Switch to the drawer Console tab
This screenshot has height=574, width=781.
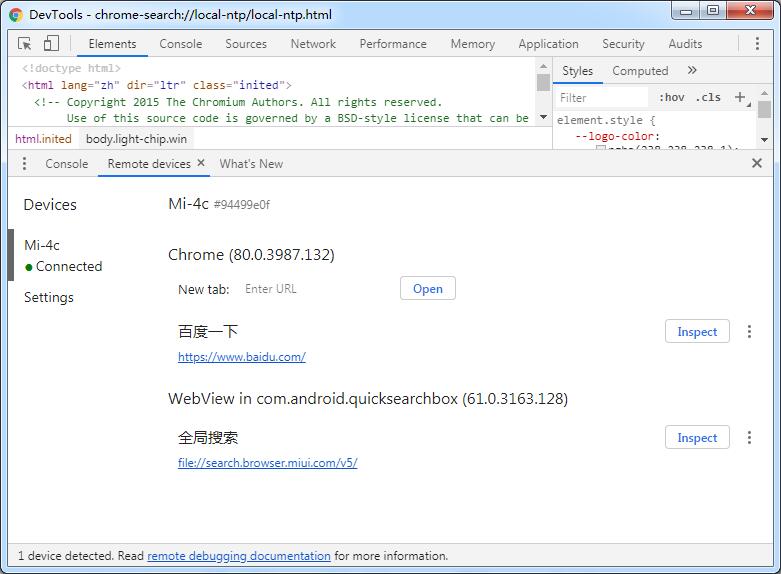click(x=66, y=163)
